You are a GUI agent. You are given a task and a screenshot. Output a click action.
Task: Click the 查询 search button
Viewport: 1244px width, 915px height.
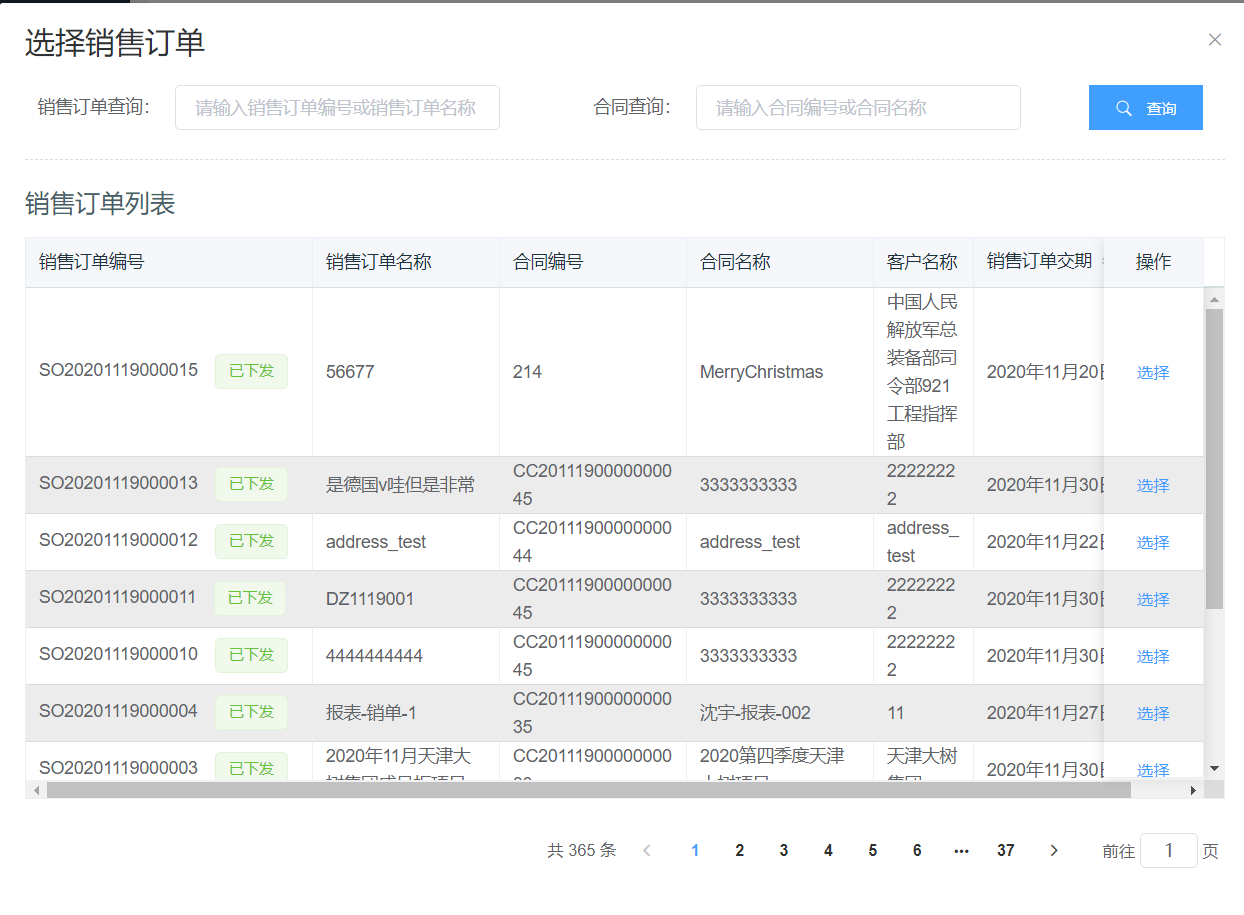pos(1145,108)
